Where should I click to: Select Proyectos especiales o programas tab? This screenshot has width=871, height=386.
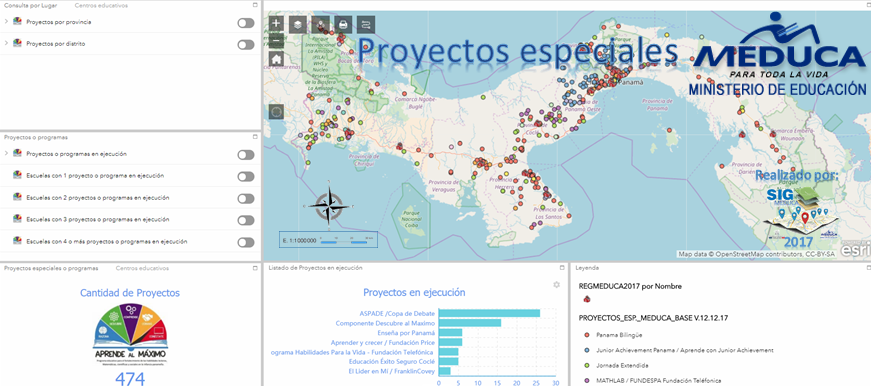(51, 268)
